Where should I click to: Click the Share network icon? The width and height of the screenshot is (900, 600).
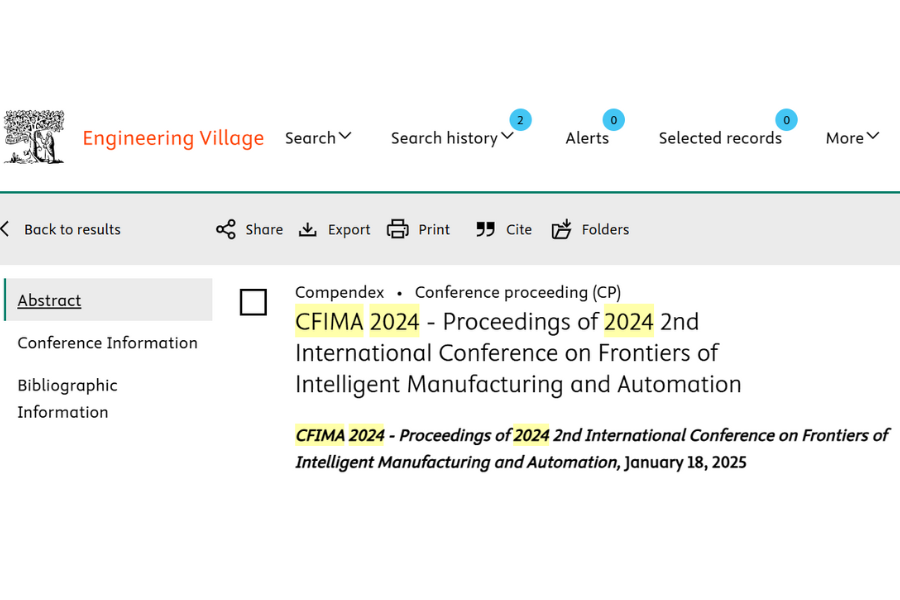click(x=226, y=229)
